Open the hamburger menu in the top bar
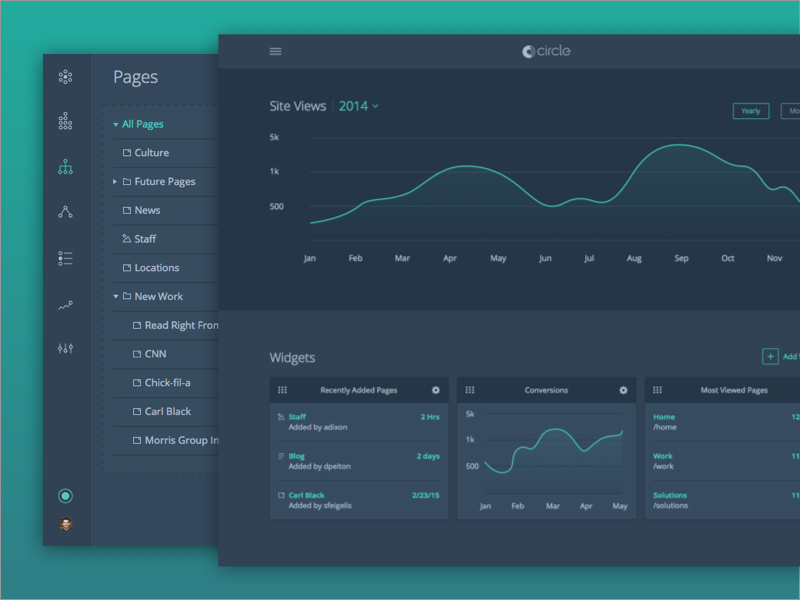Image resolution: width=800 pixels, height=600 pixels. 275,51
